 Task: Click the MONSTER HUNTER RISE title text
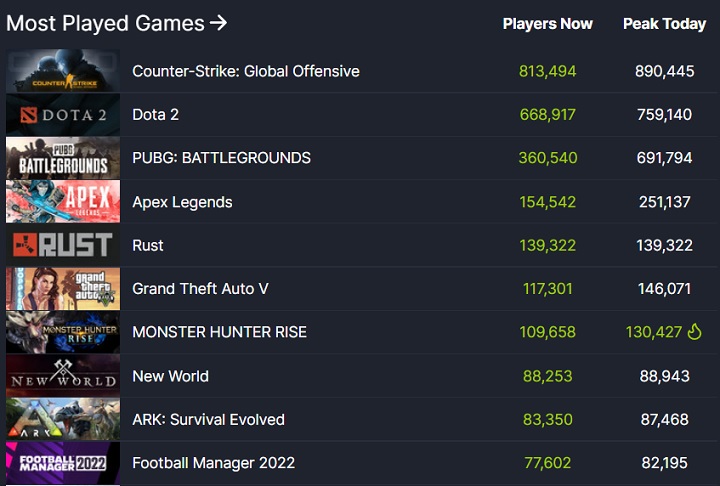219,332
